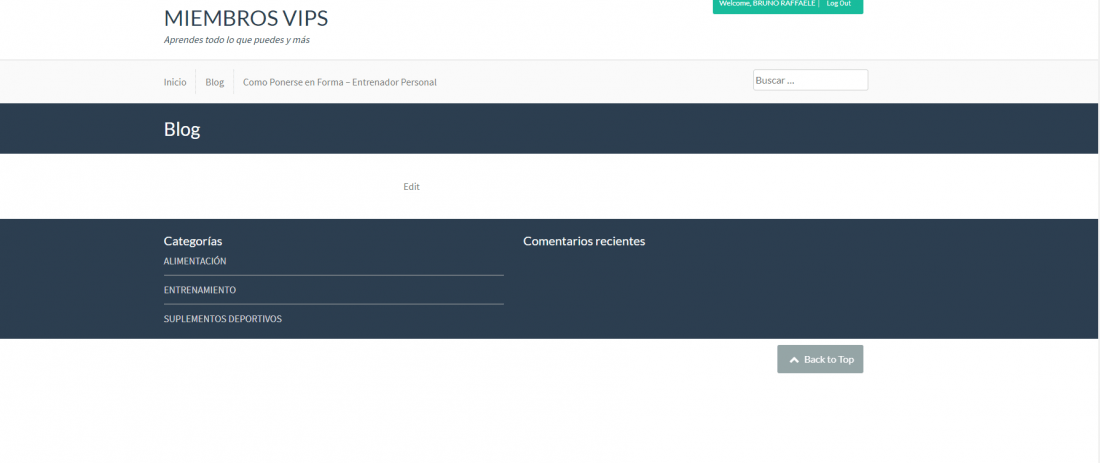Click the Categorías footer heading
This screenshot has height=463, width=1100.
coord(193,241)
